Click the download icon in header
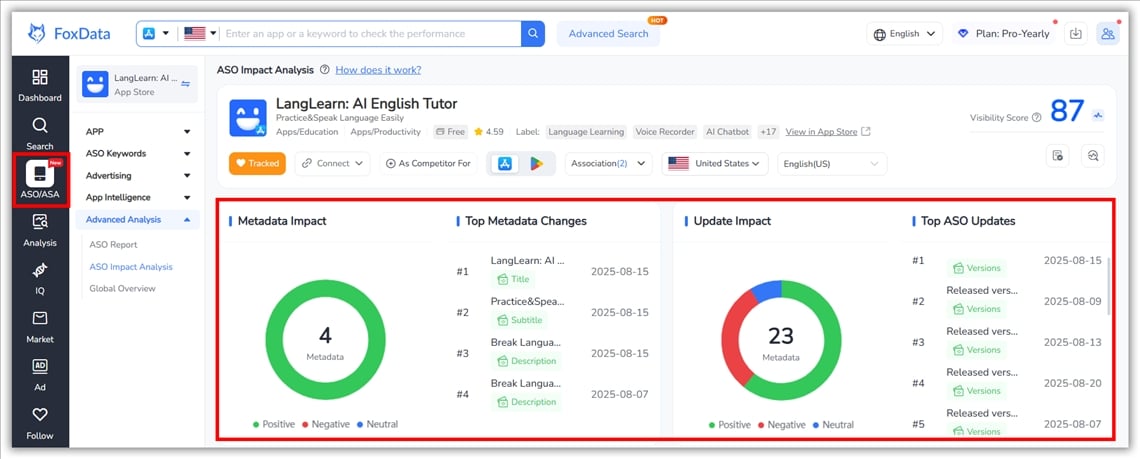1140x459 pixels. click(1076, 33)
